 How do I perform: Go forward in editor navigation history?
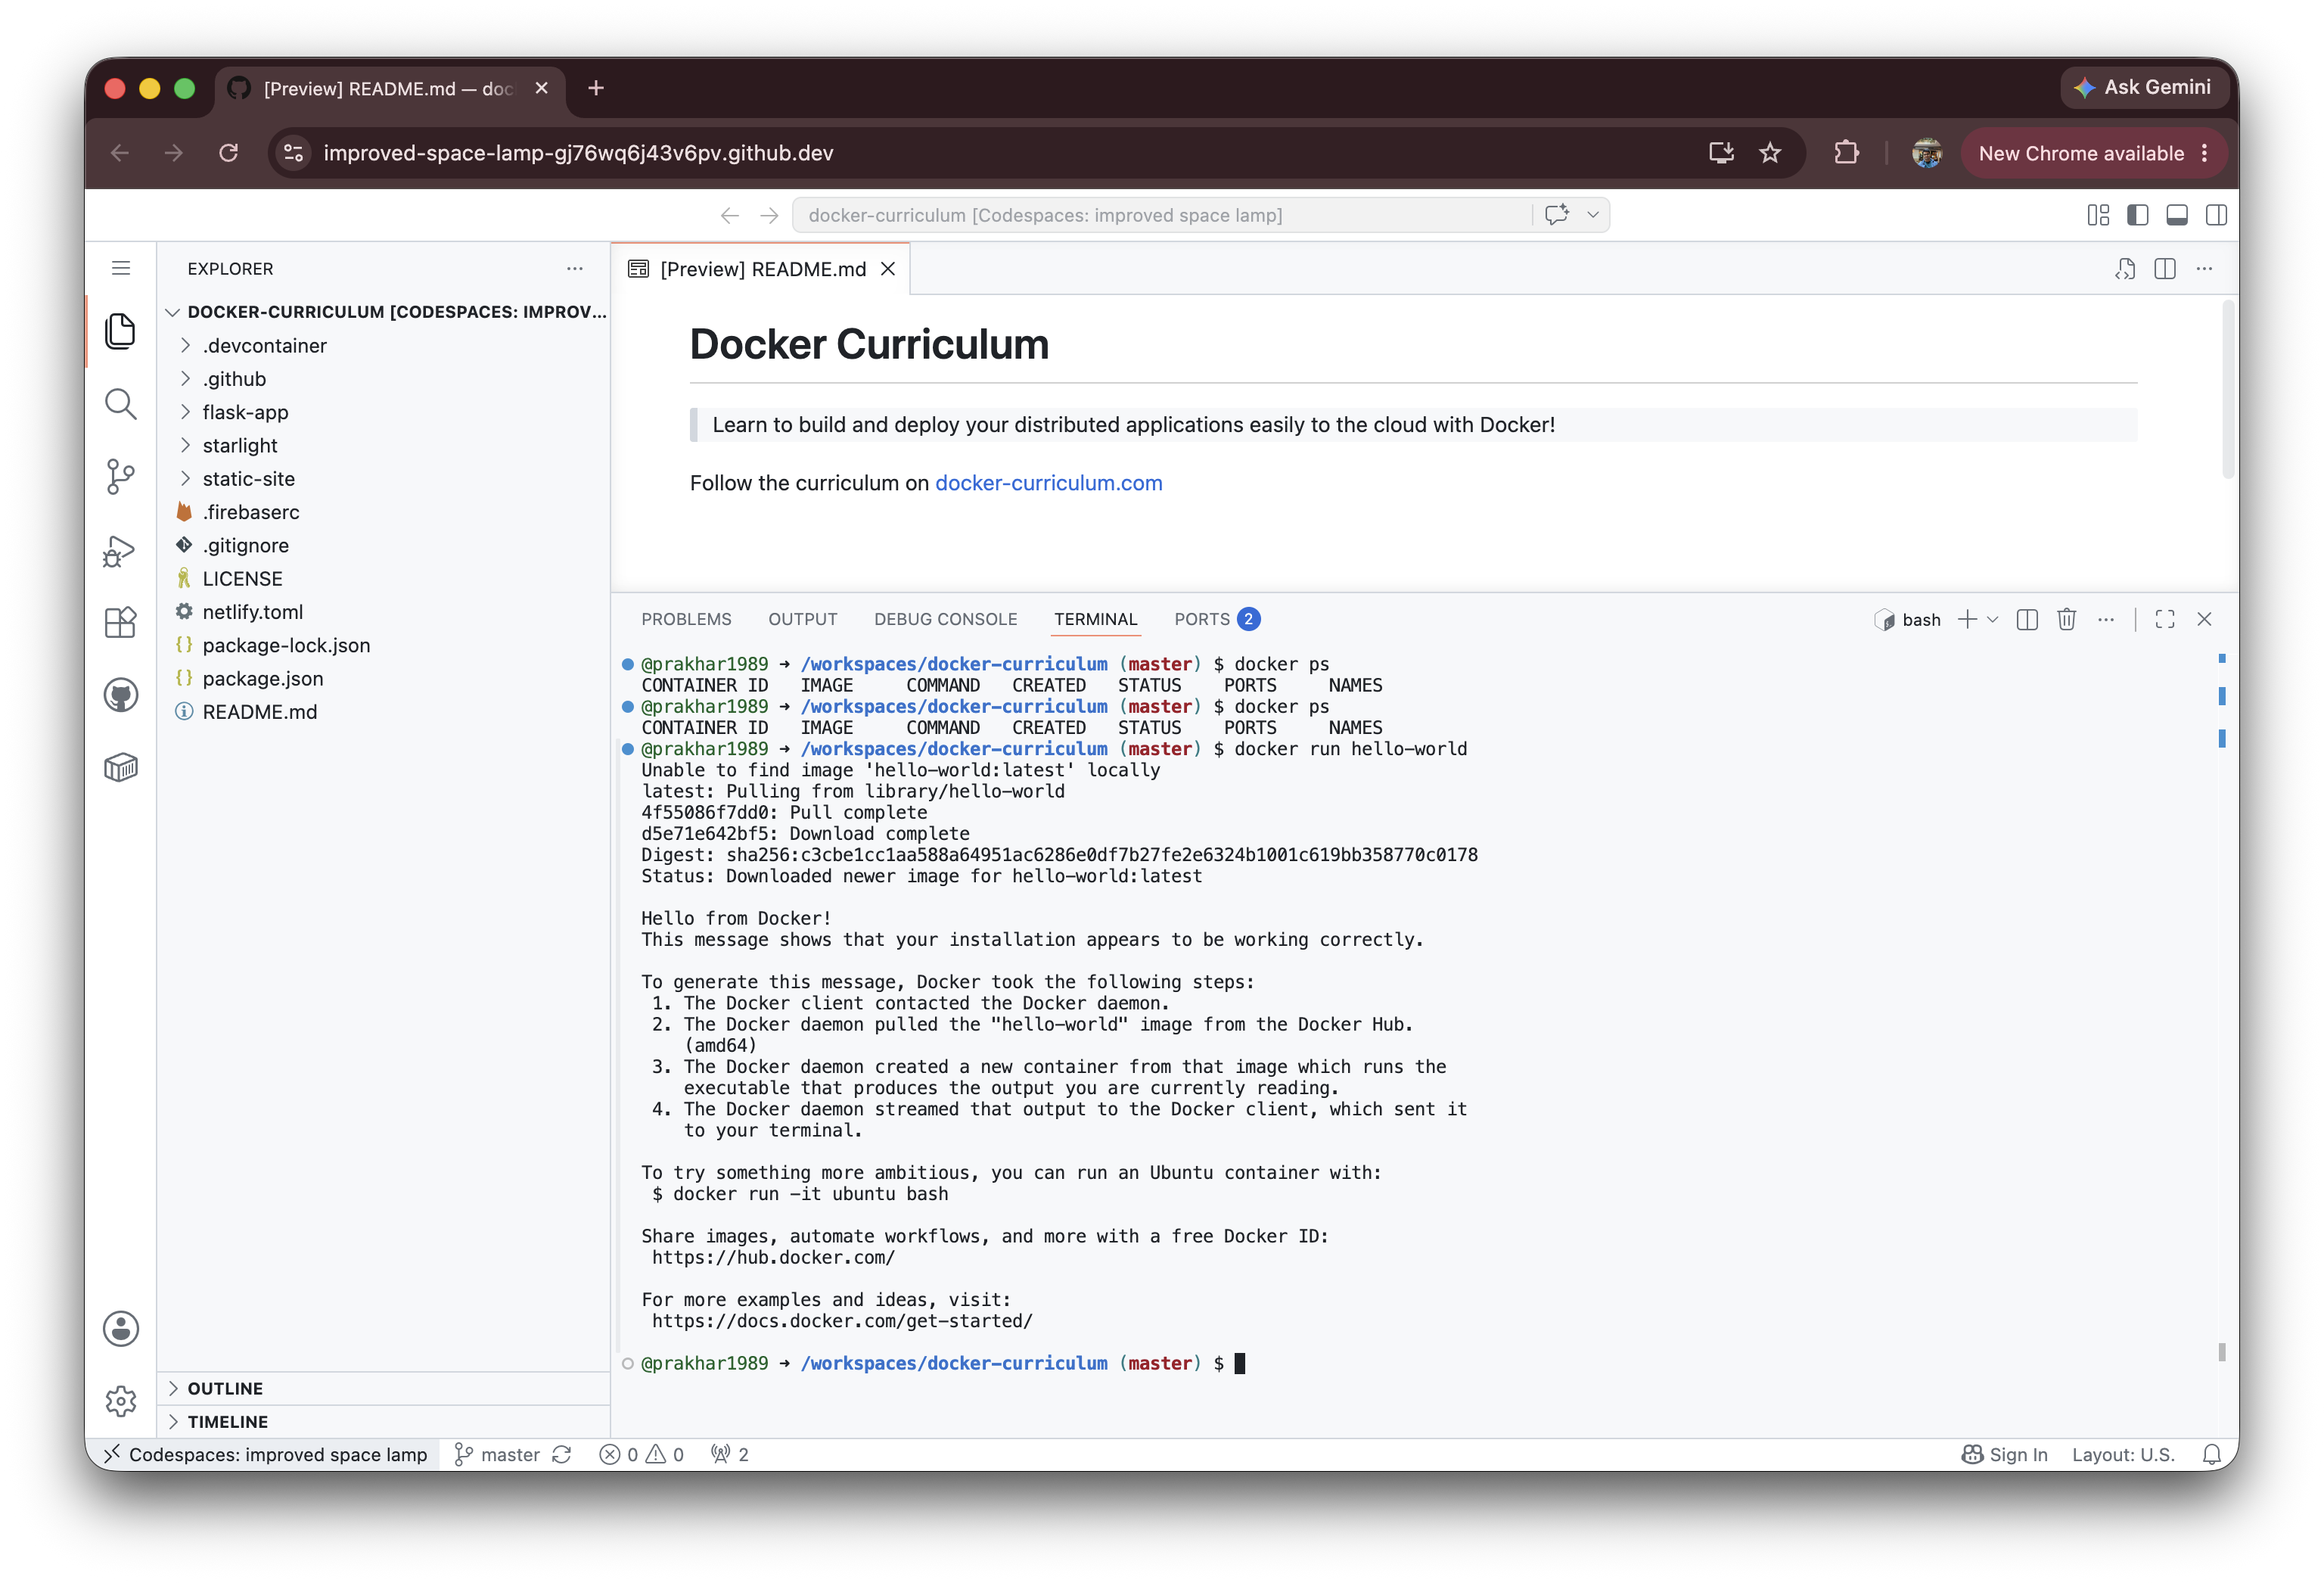point(768,215)
